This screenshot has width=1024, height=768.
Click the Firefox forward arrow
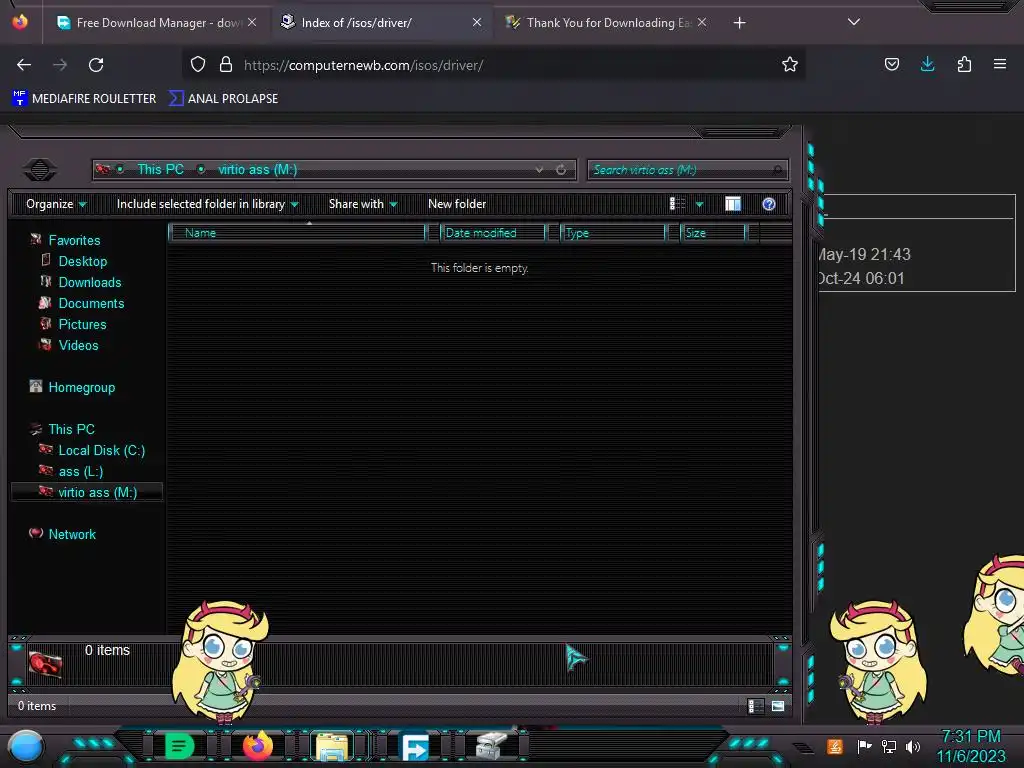[60, 65]
